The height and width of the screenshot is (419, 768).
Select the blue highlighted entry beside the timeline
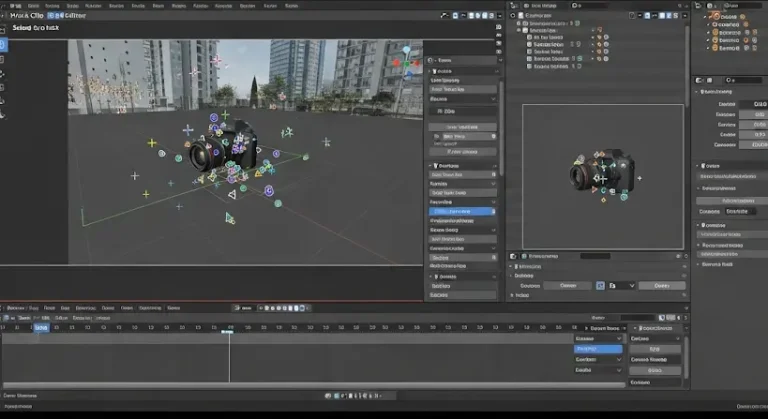click(x=598, y=349)
